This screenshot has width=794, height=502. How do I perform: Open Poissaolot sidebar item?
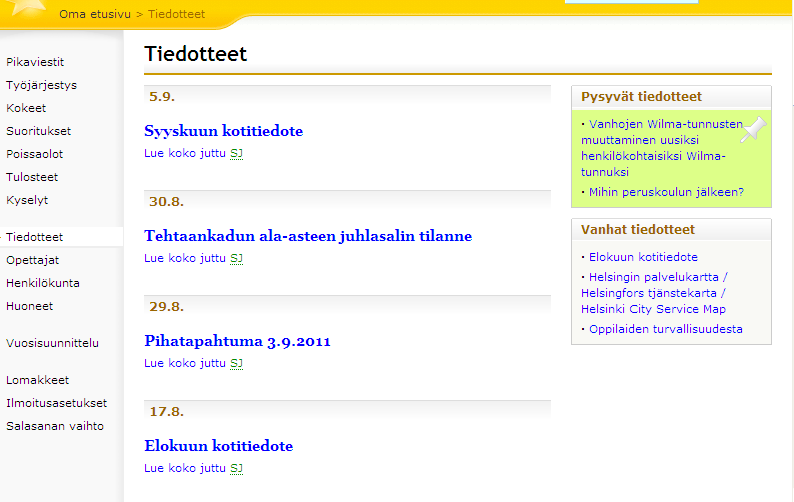coord(34,154)
